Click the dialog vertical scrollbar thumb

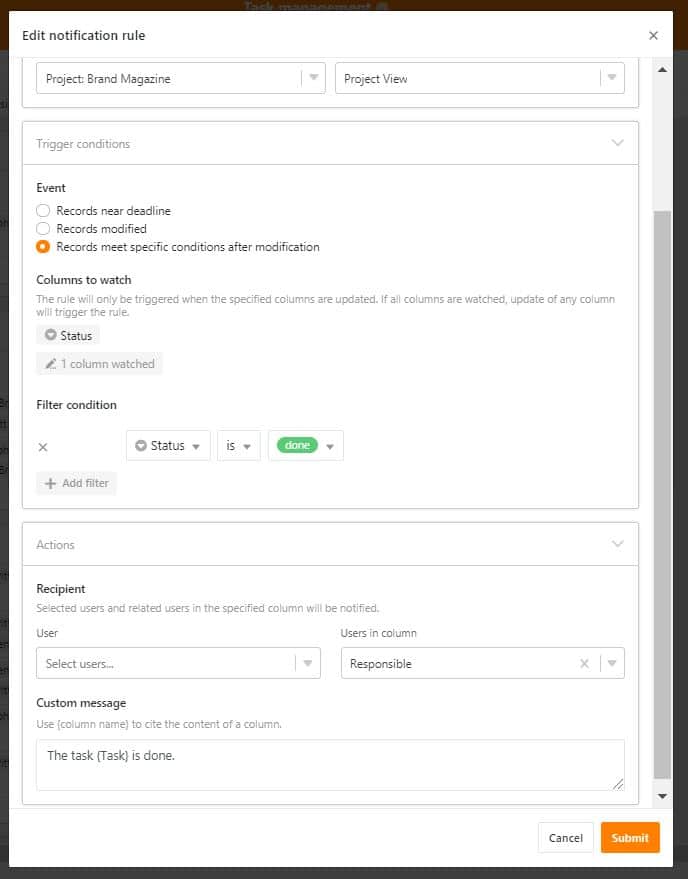tap(662, 494)
